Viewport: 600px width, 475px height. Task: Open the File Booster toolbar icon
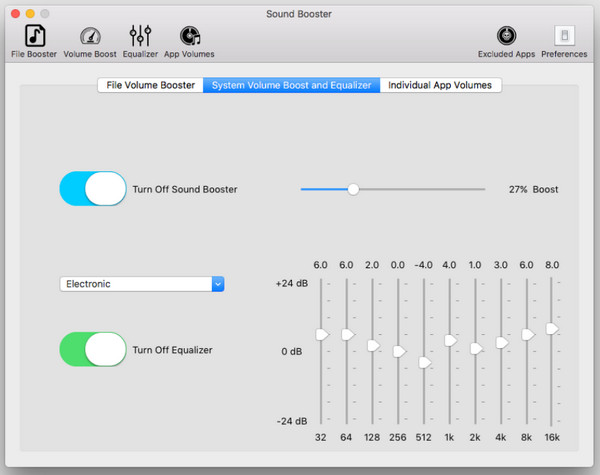click(34, 36)
